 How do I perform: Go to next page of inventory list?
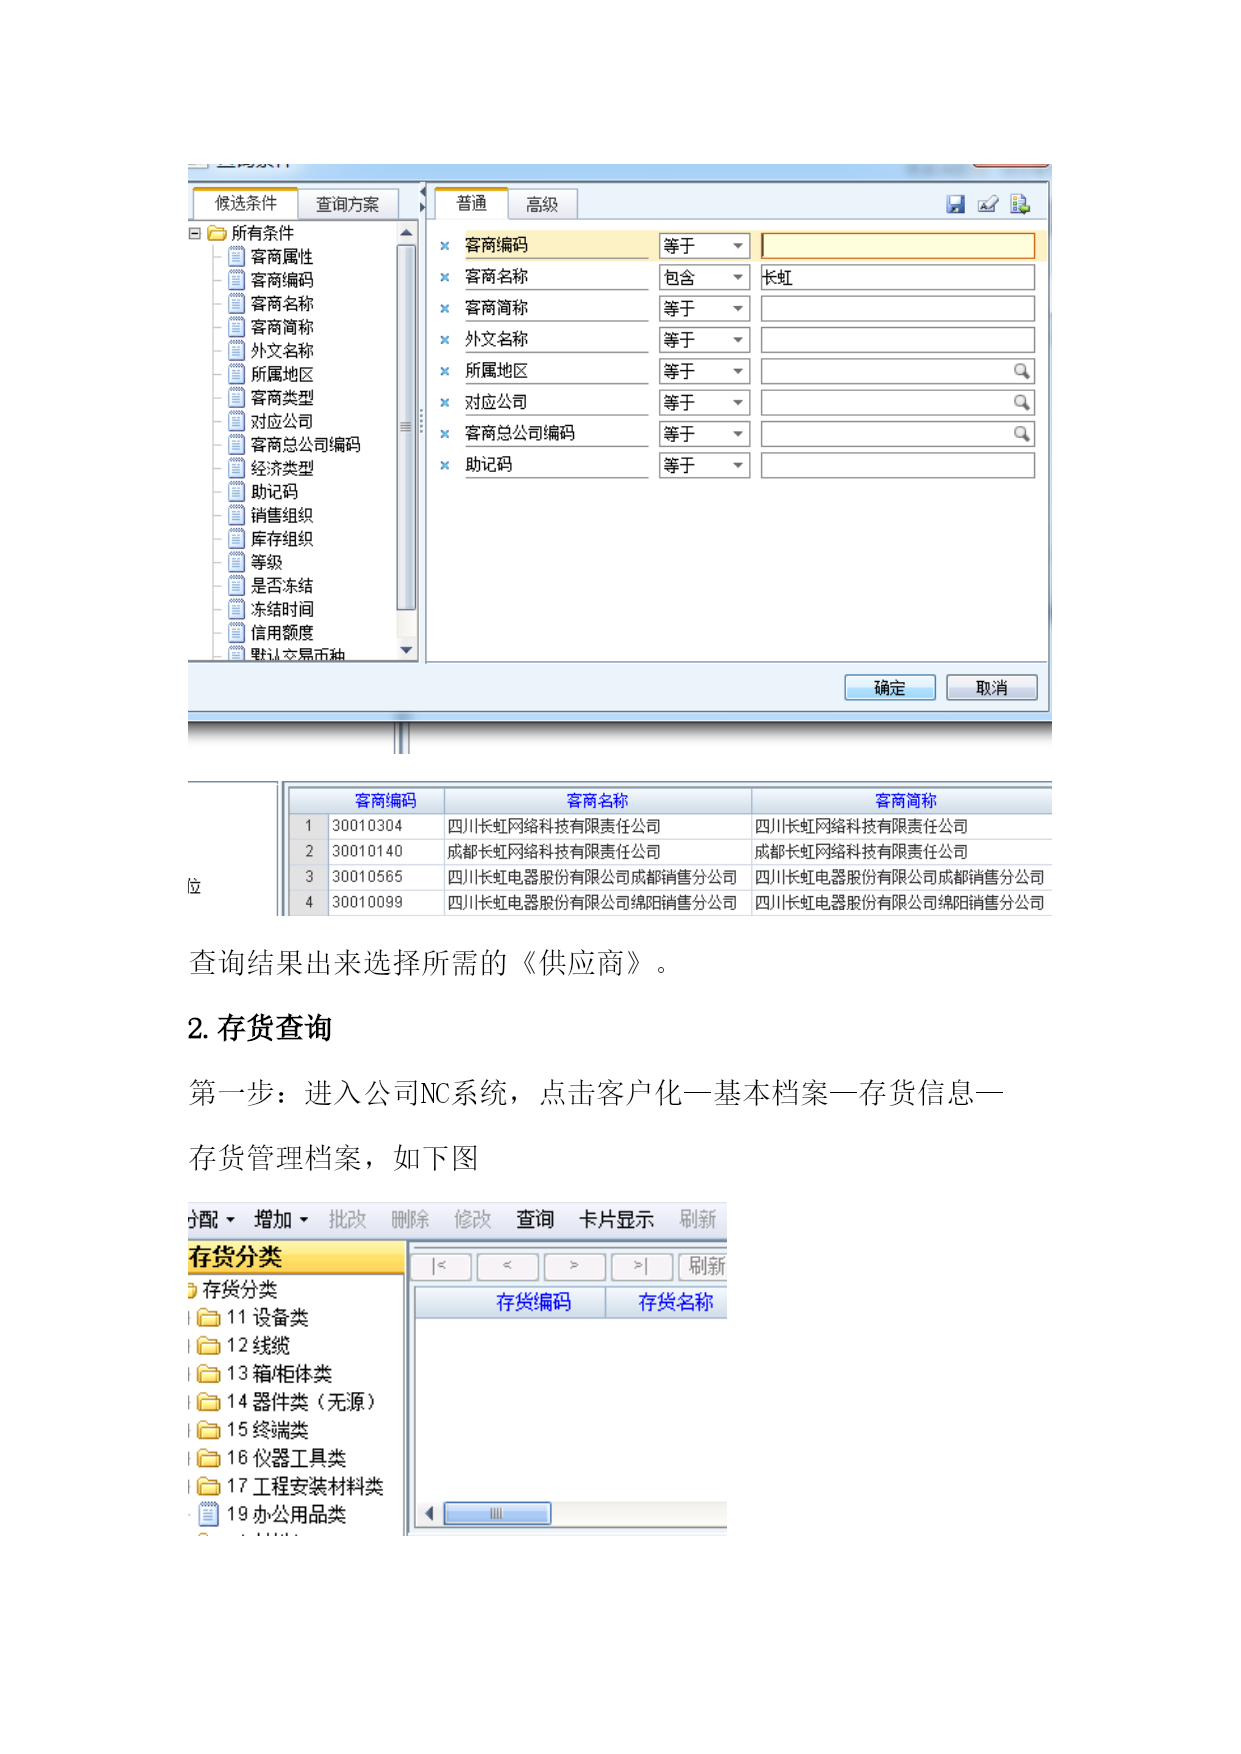point(574,1266)
